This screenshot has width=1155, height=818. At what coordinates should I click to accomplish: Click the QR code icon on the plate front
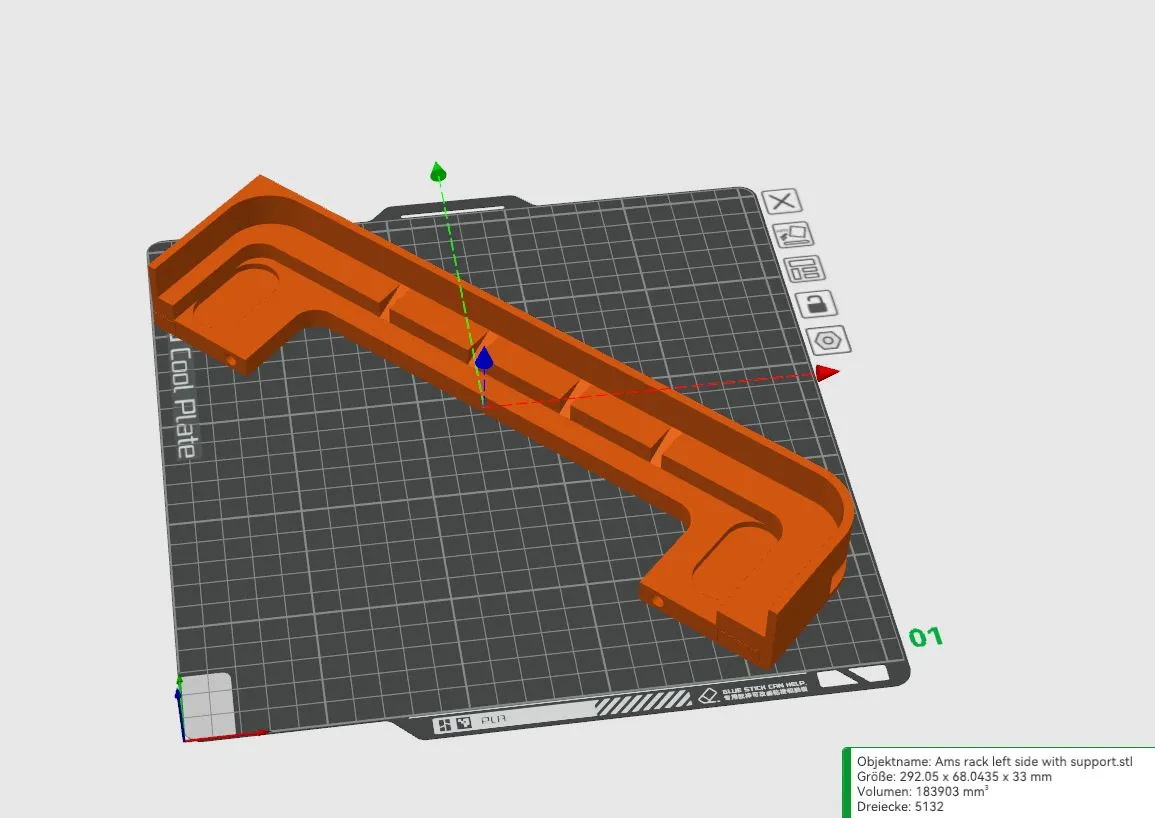pos(463,722)
